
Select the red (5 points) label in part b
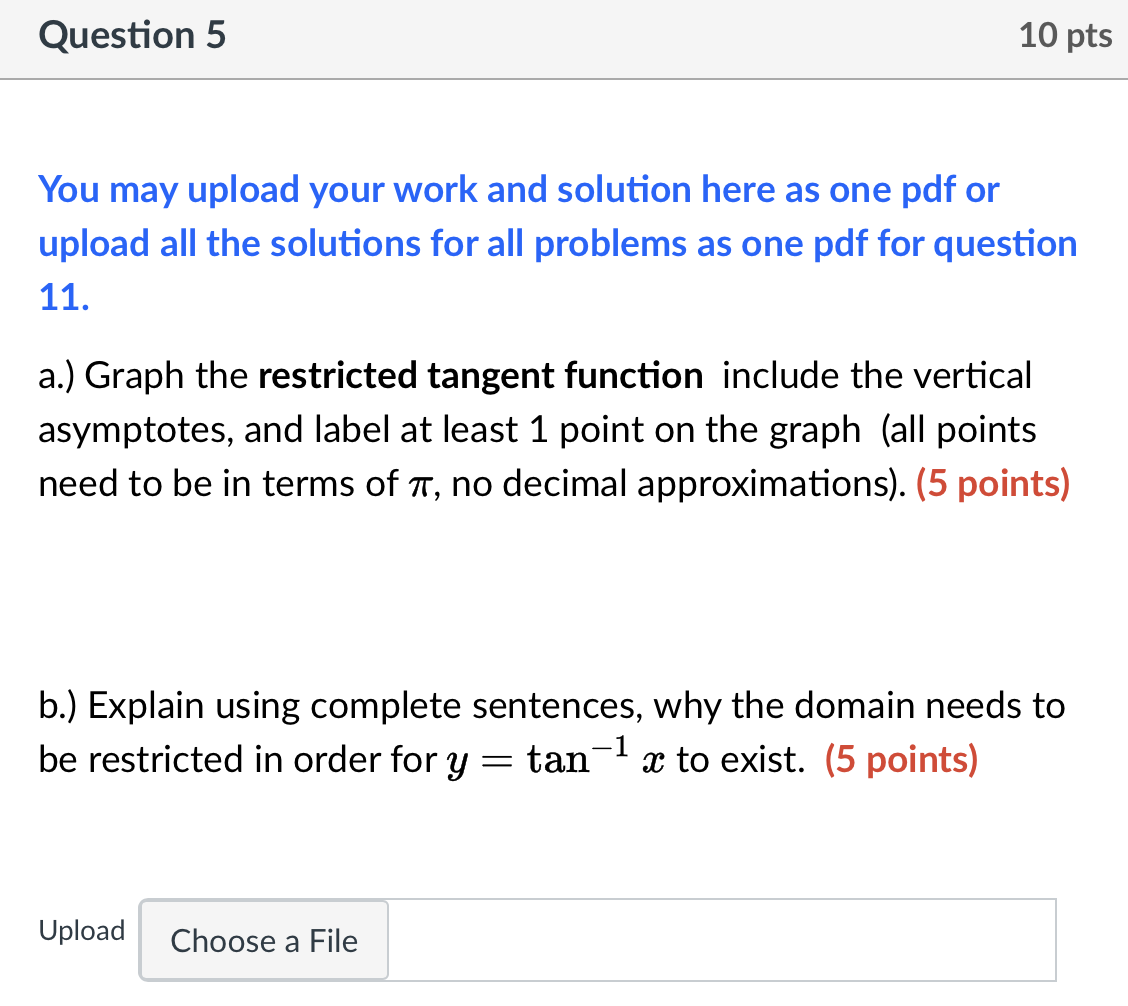pos(900,760)
